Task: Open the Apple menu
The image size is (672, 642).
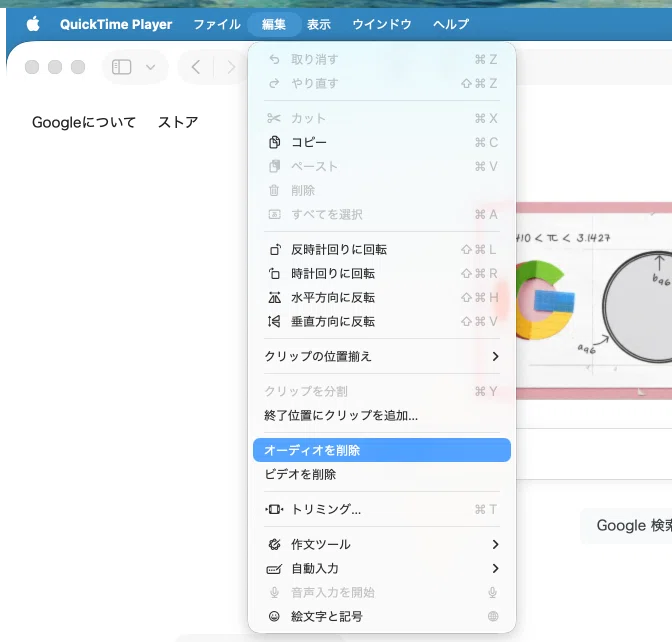Action: (33, 24)
